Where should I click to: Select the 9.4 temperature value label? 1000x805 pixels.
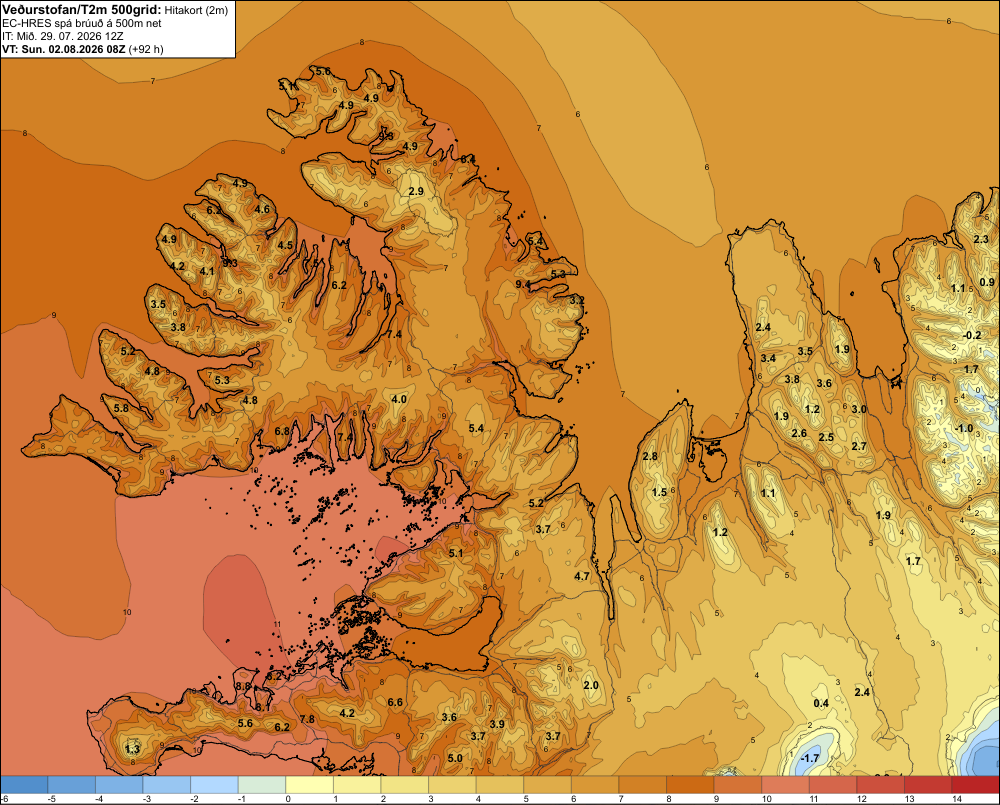pyautogui.click(x=523, y=284)
